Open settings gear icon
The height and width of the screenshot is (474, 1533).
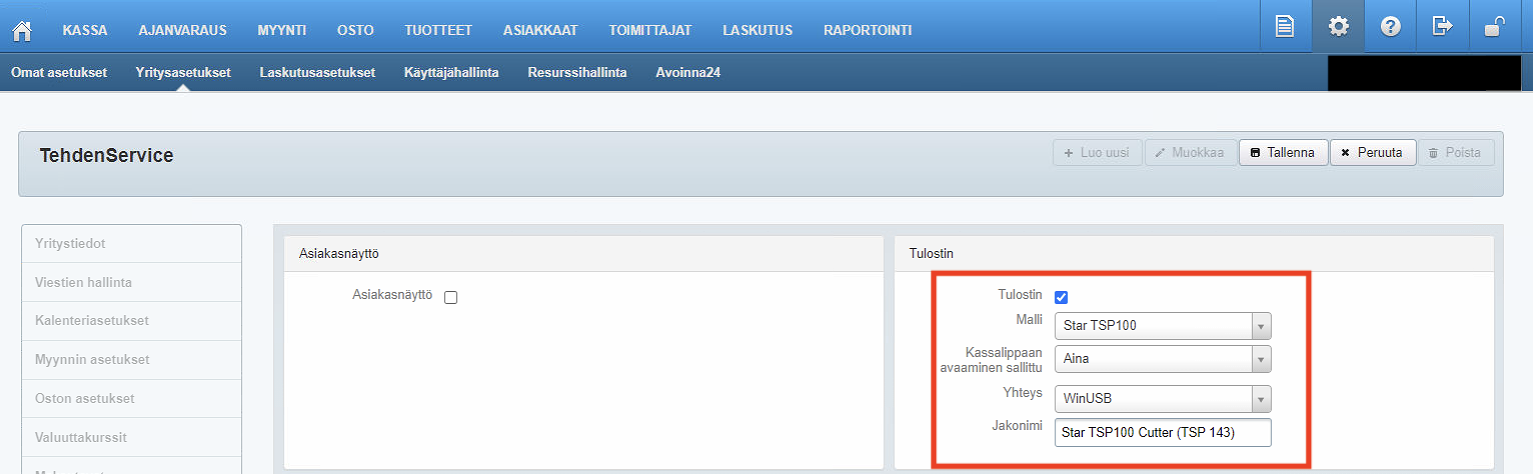coord(1338,27)
